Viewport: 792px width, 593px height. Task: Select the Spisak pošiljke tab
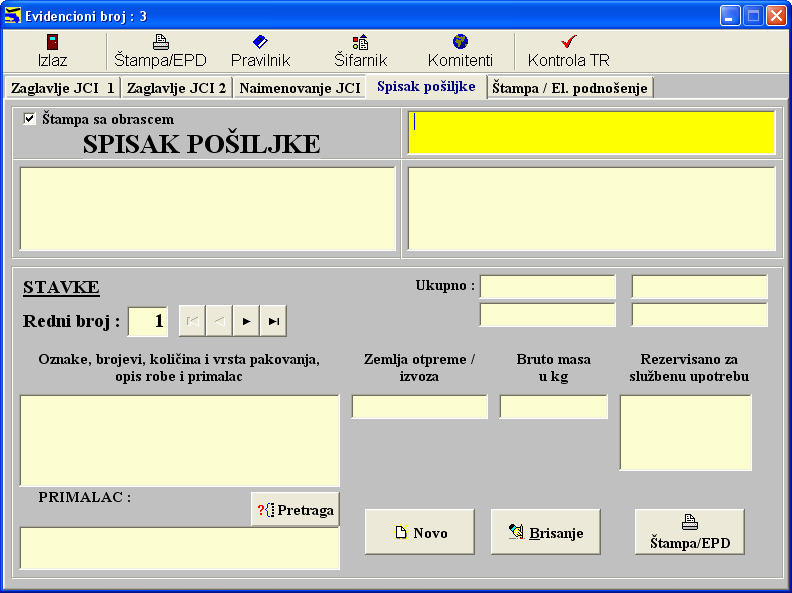tap(426, 86)
